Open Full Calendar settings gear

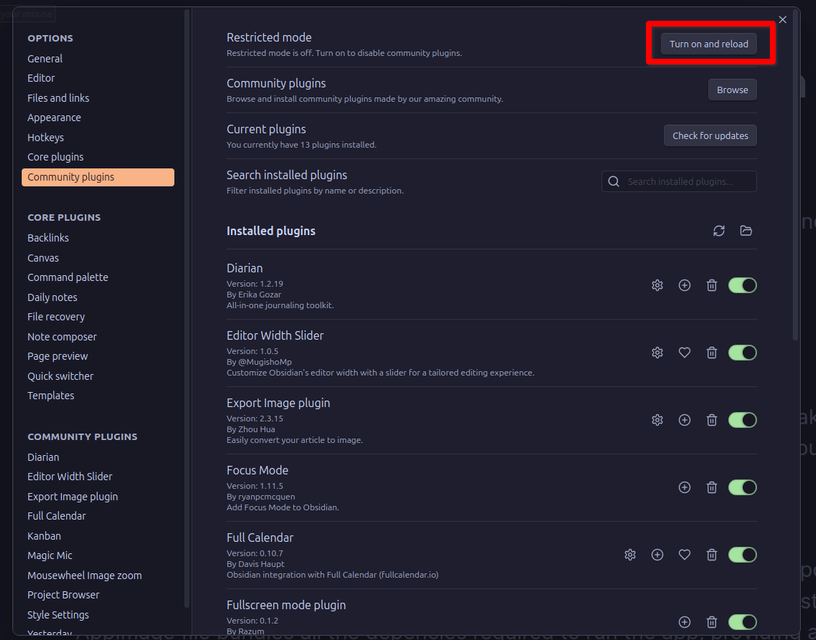630,555
